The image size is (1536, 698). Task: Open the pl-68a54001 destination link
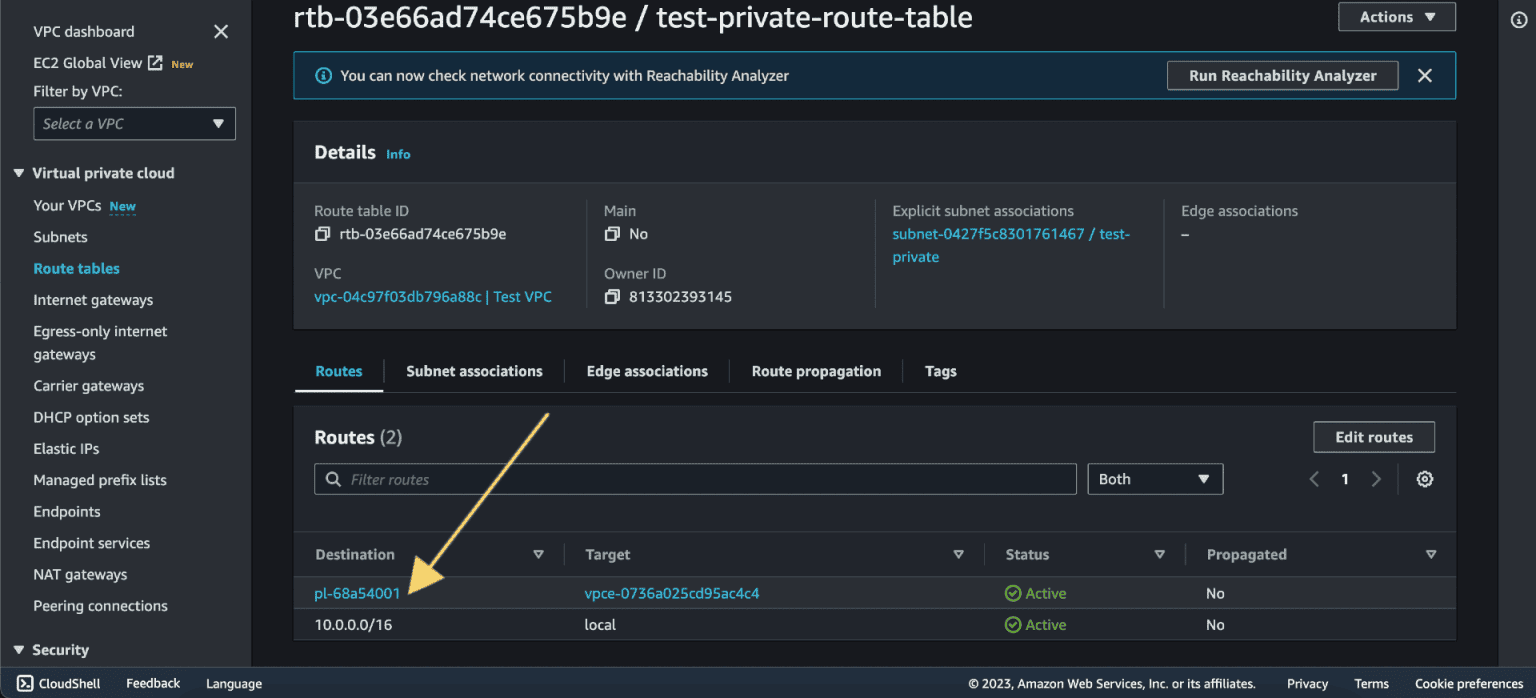pos(357,594)
